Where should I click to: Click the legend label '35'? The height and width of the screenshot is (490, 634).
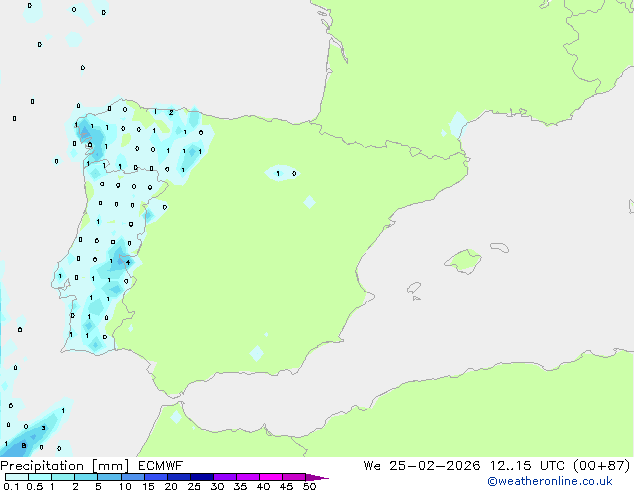pos(240,486)
